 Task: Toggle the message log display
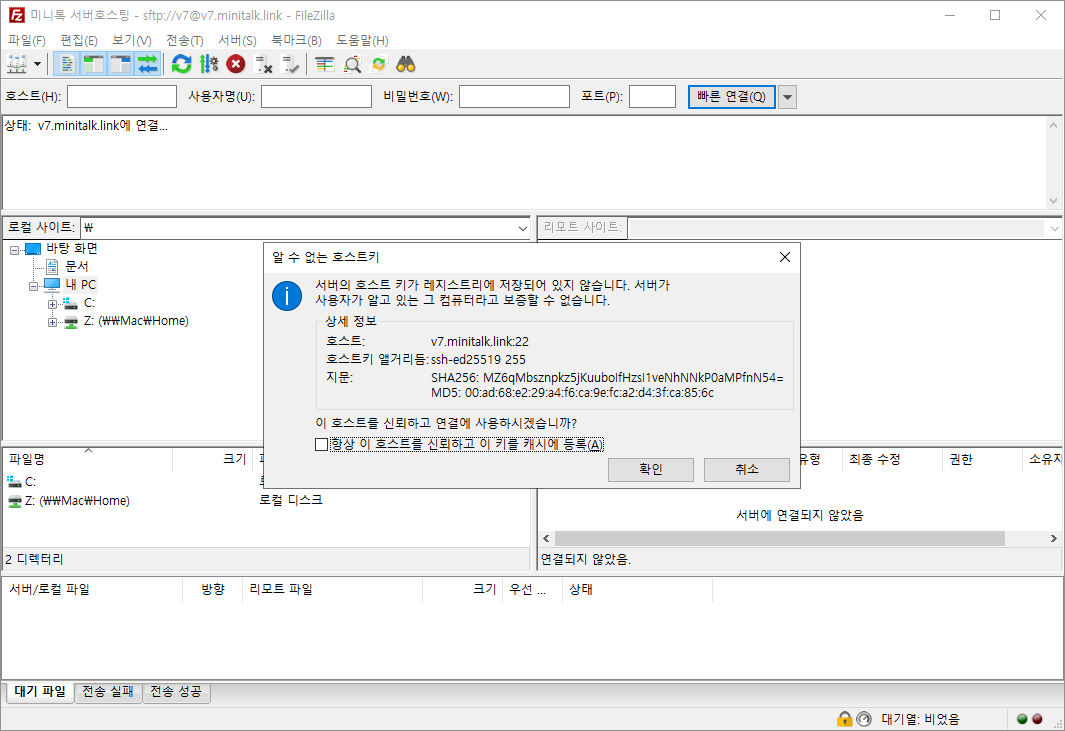click(x=67, y=64)
